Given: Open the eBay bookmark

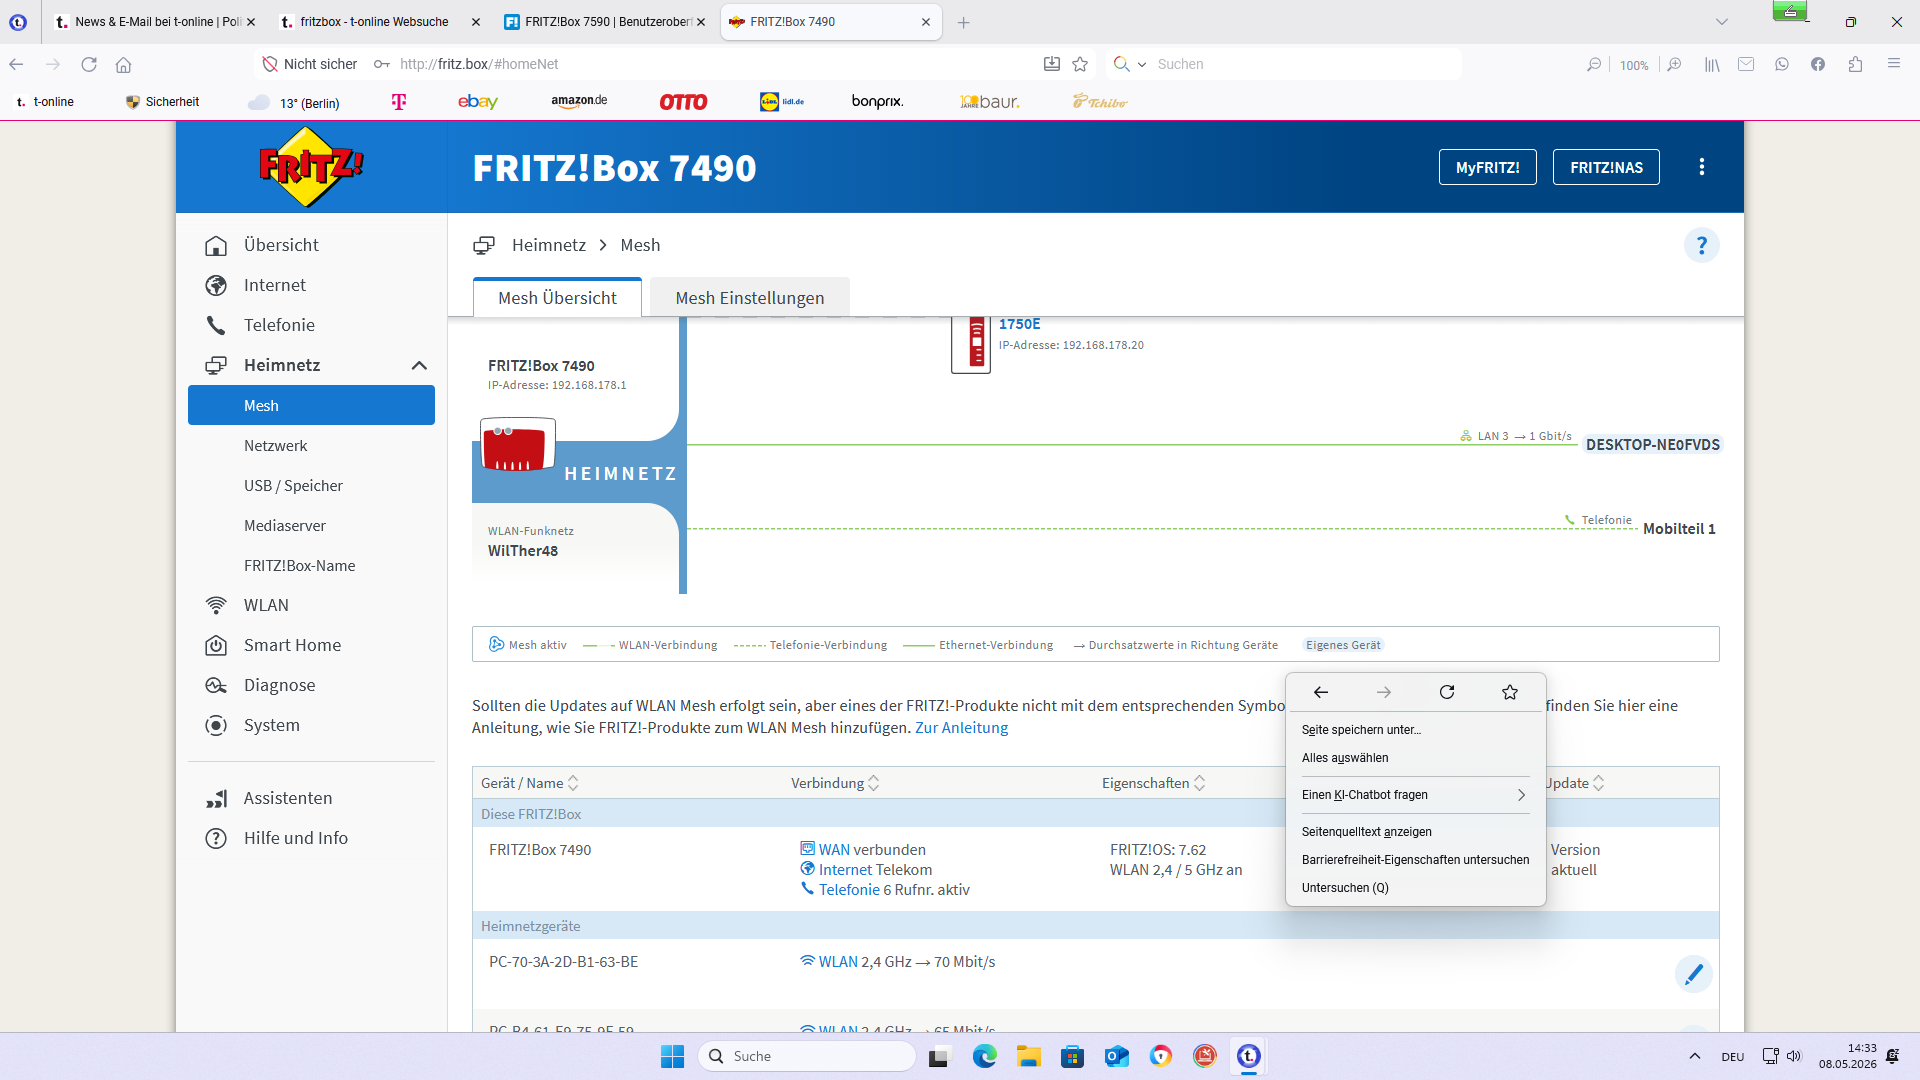Looking at the screenshot, I should point(478,102).
